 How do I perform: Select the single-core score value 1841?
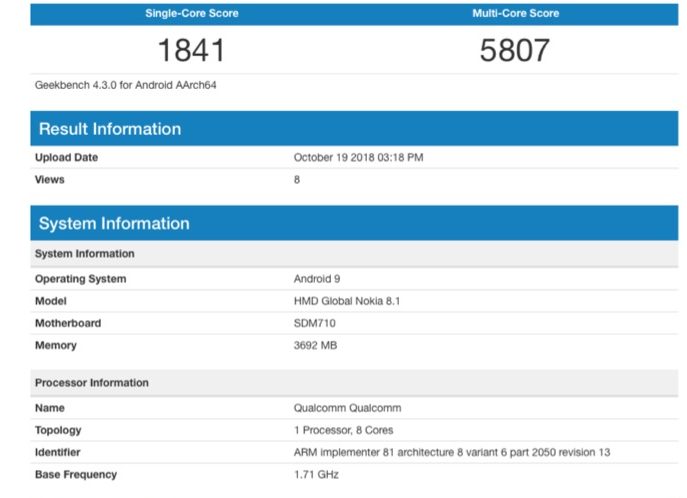[191, 50]
